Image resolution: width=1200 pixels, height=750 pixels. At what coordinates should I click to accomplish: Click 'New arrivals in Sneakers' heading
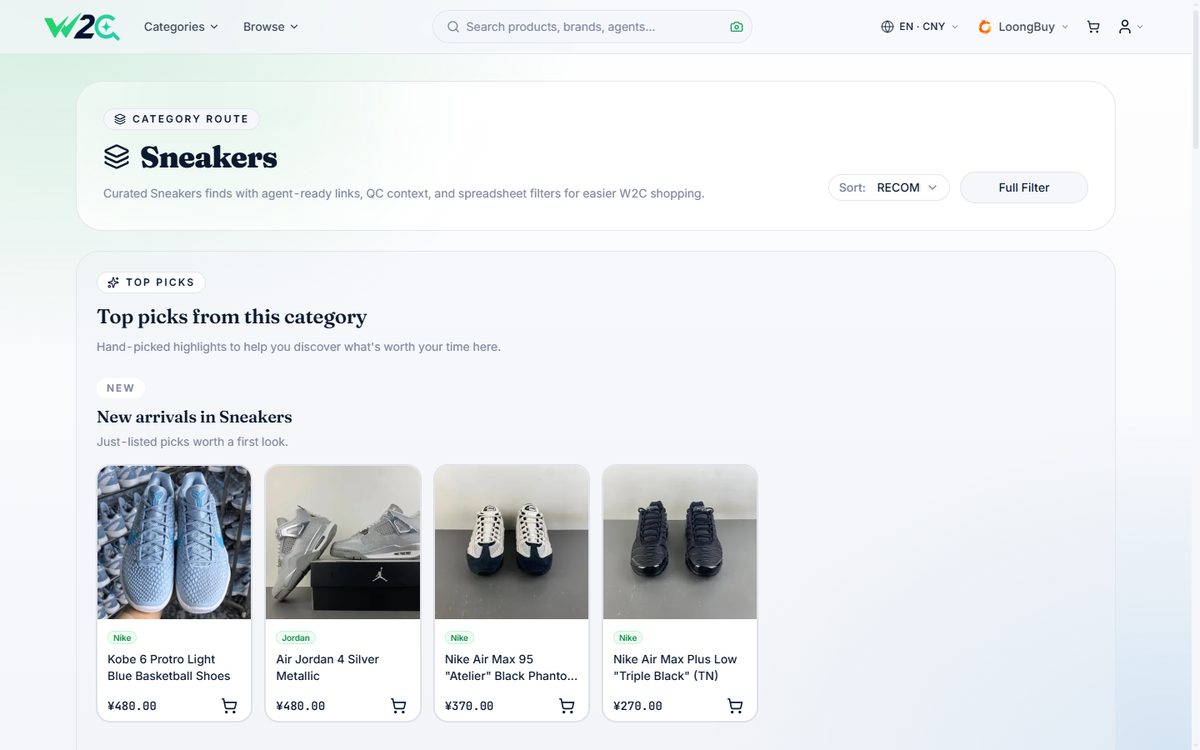point(194,417)
